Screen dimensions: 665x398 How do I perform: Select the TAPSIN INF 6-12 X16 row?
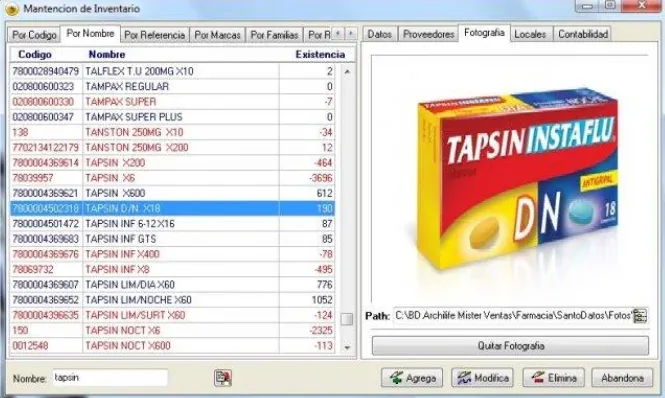172,224
